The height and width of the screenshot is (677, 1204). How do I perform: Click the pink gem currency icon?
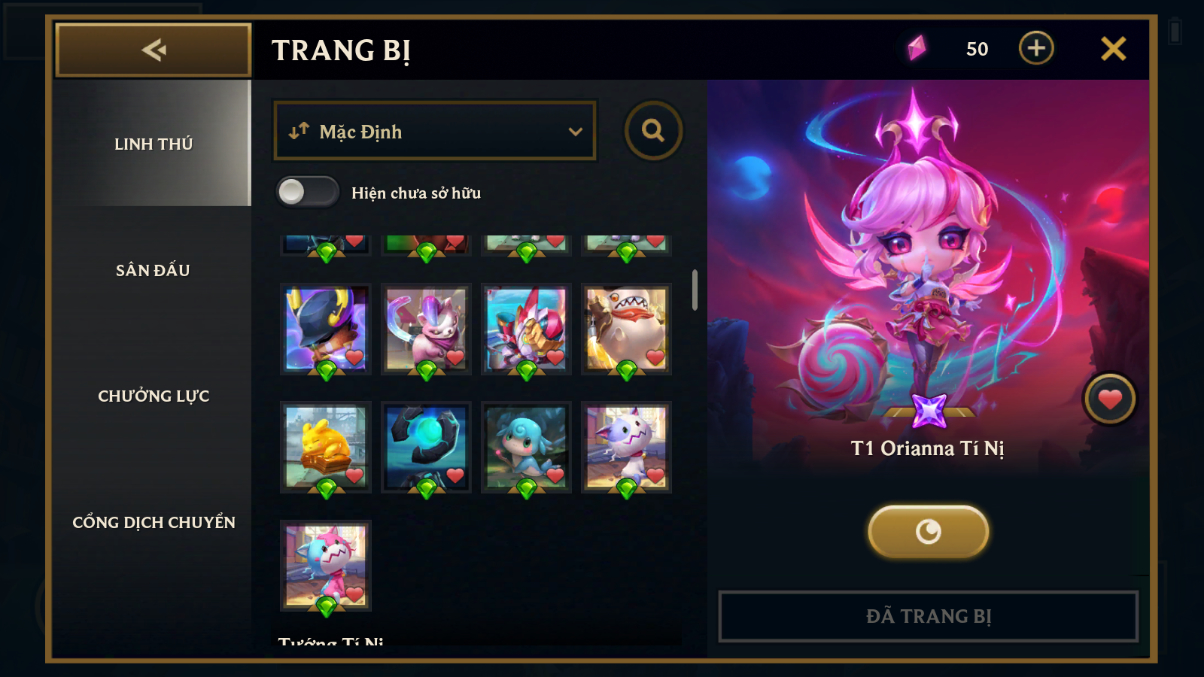coord(917,48)
